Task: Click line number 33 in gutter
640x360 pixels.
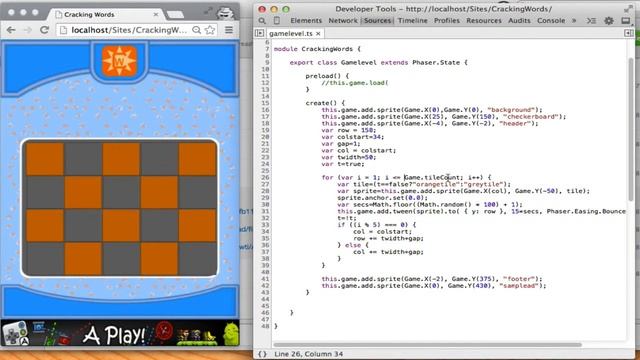Action: pyautogui.click(x=265, y=224)
